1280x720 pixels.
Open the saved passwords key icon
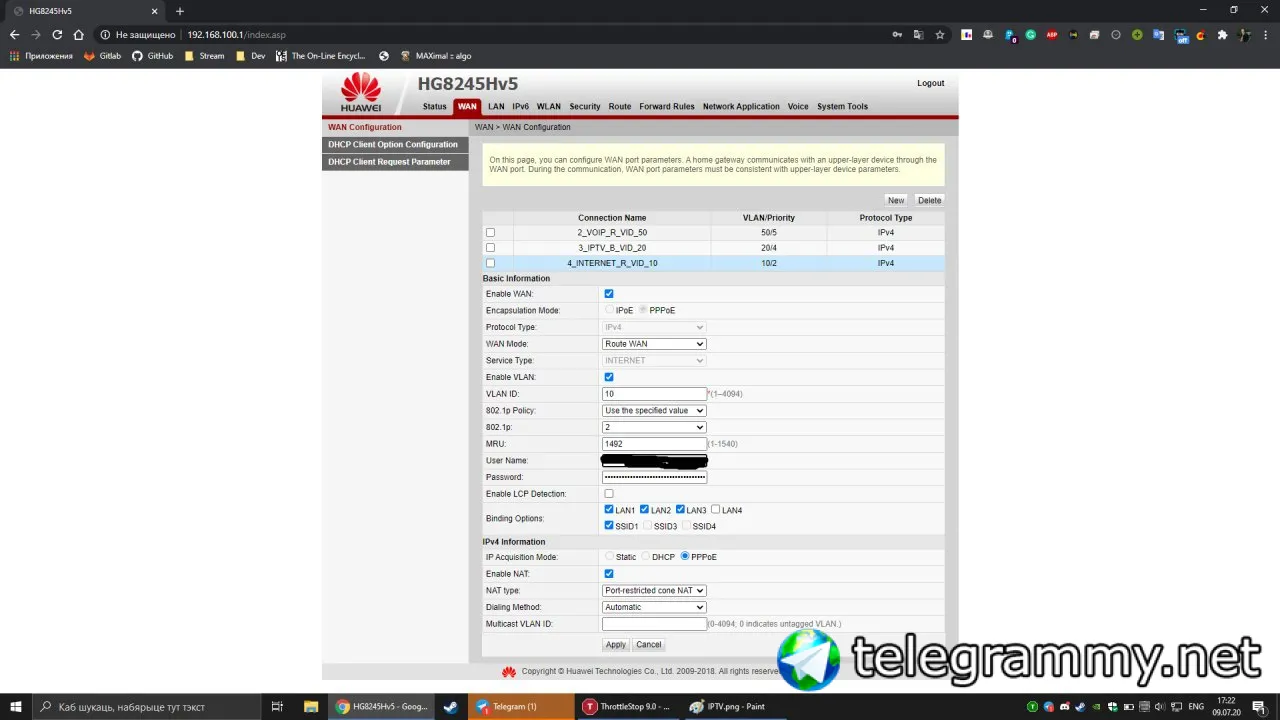897,34
